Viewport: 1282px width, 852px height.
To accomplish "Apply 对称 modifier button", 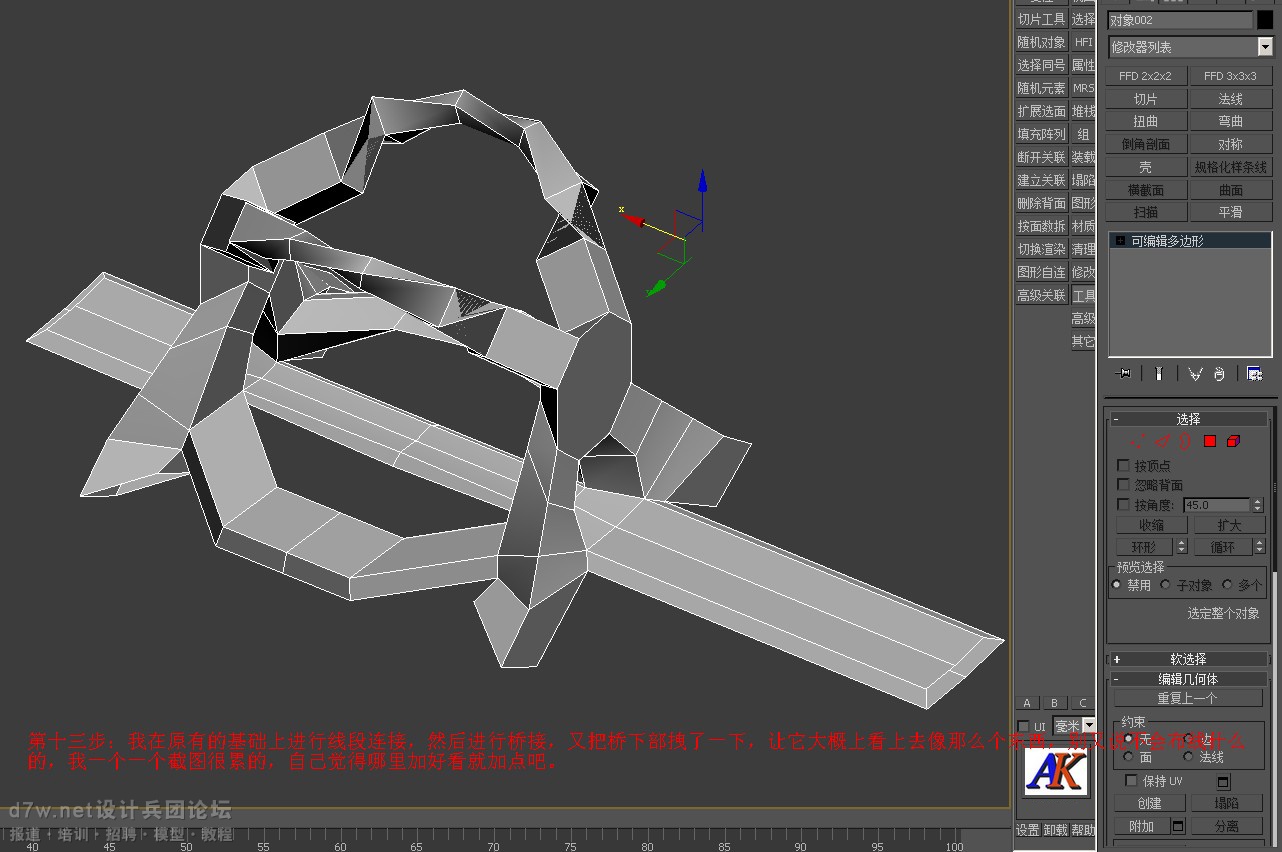I will tap(1230, 144).
